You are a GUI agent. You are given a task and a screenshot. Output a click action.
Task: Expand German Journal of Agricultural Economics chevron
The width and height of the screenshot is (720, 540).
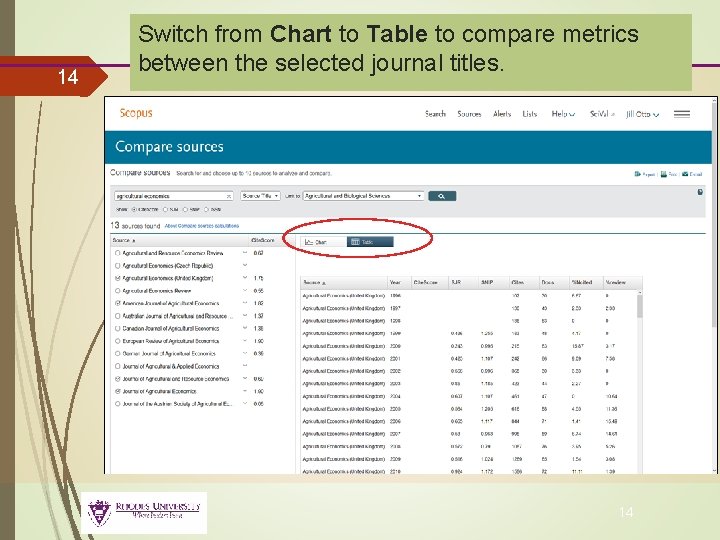tap(245, 353)
